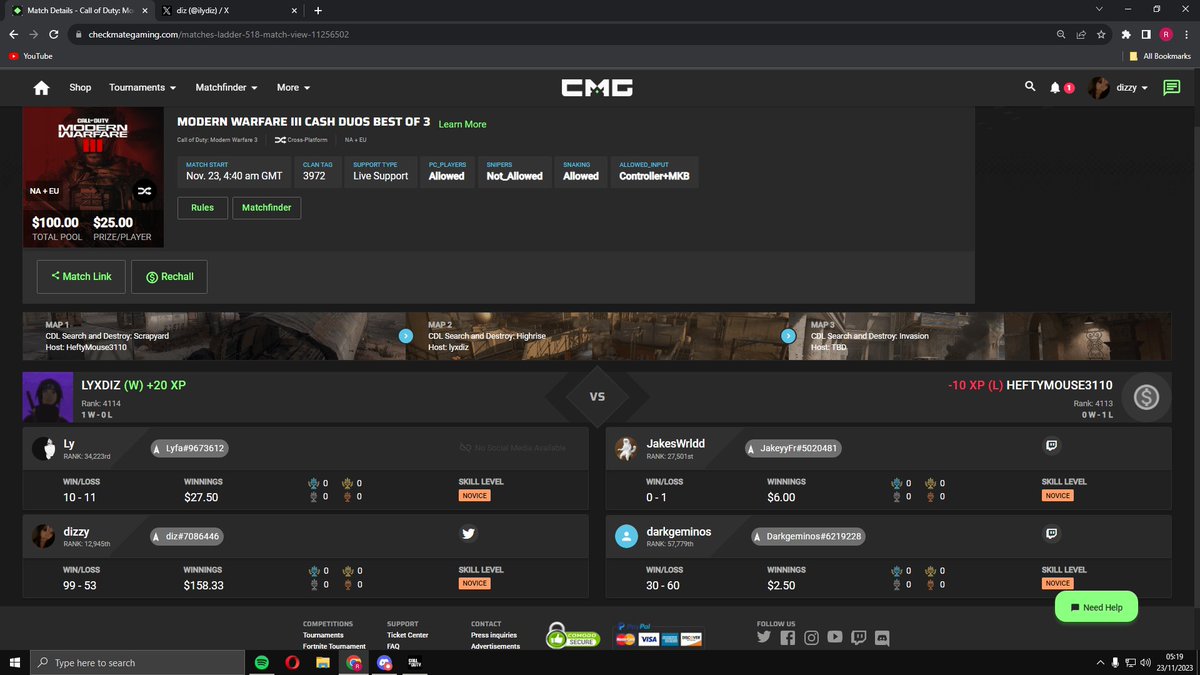
Task: Open CMG Twitch in Follow Us footer
Action: (858, 637)
